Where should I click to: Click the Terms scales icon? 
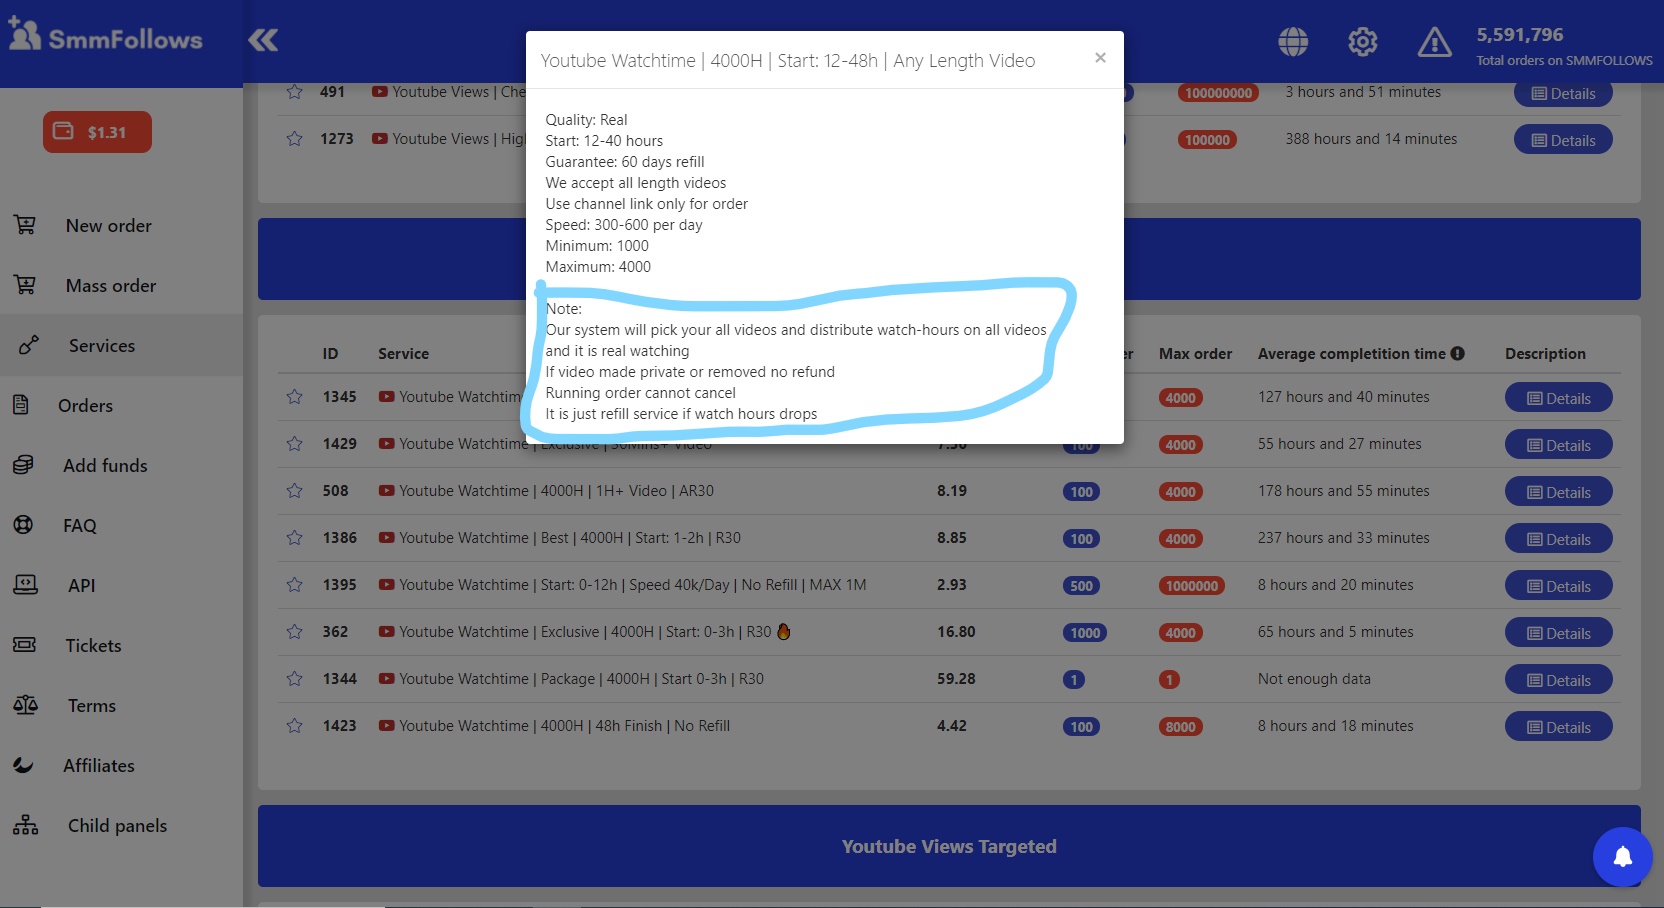click(x=25, y=705)
